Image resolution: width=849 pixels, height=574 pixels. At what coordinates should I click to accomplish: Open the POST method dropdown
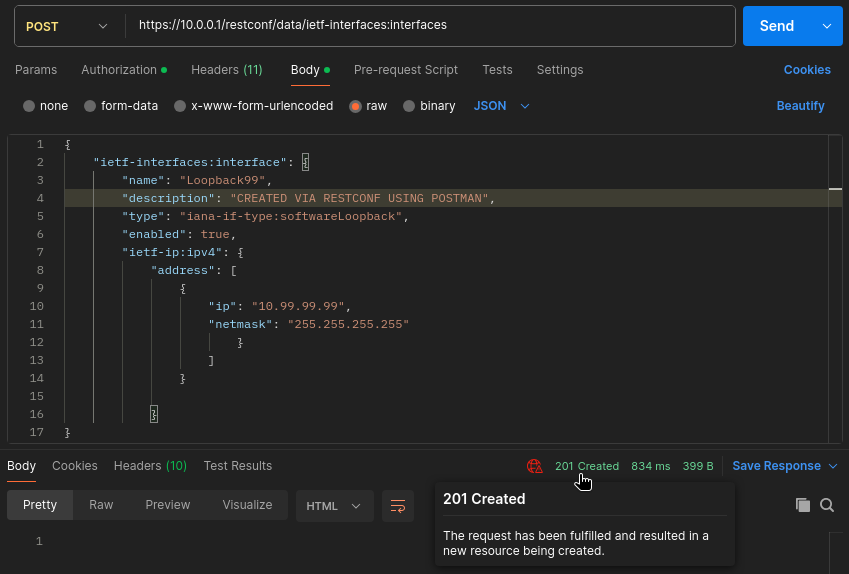point(67,27)
